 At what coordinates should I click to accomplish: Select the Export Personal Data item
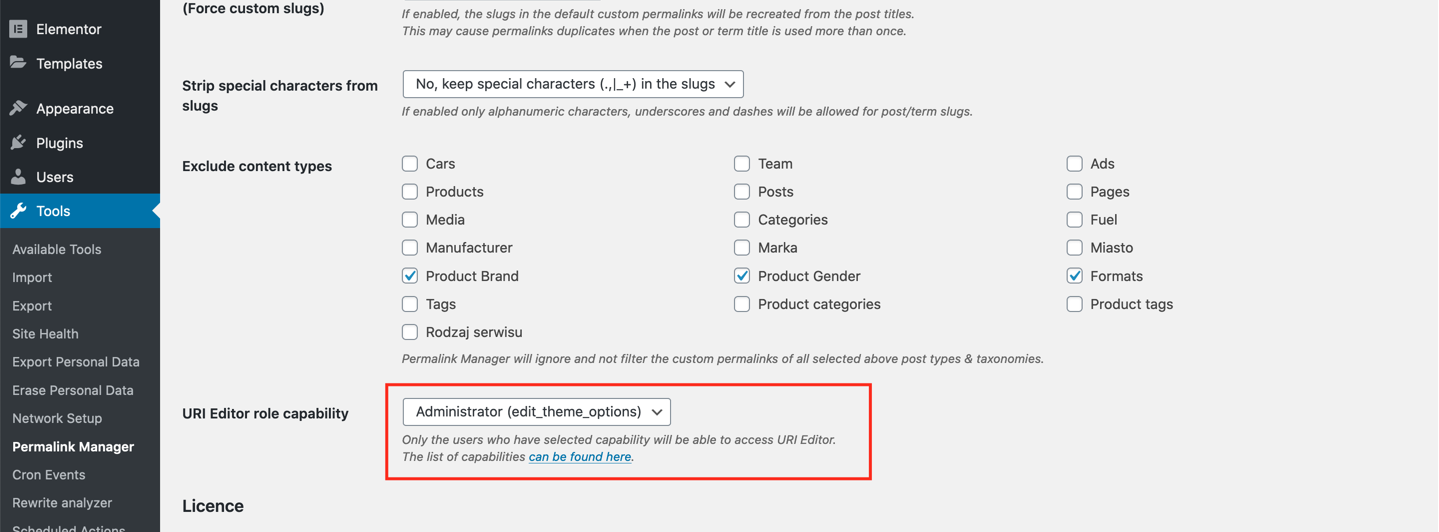(76, 362)
